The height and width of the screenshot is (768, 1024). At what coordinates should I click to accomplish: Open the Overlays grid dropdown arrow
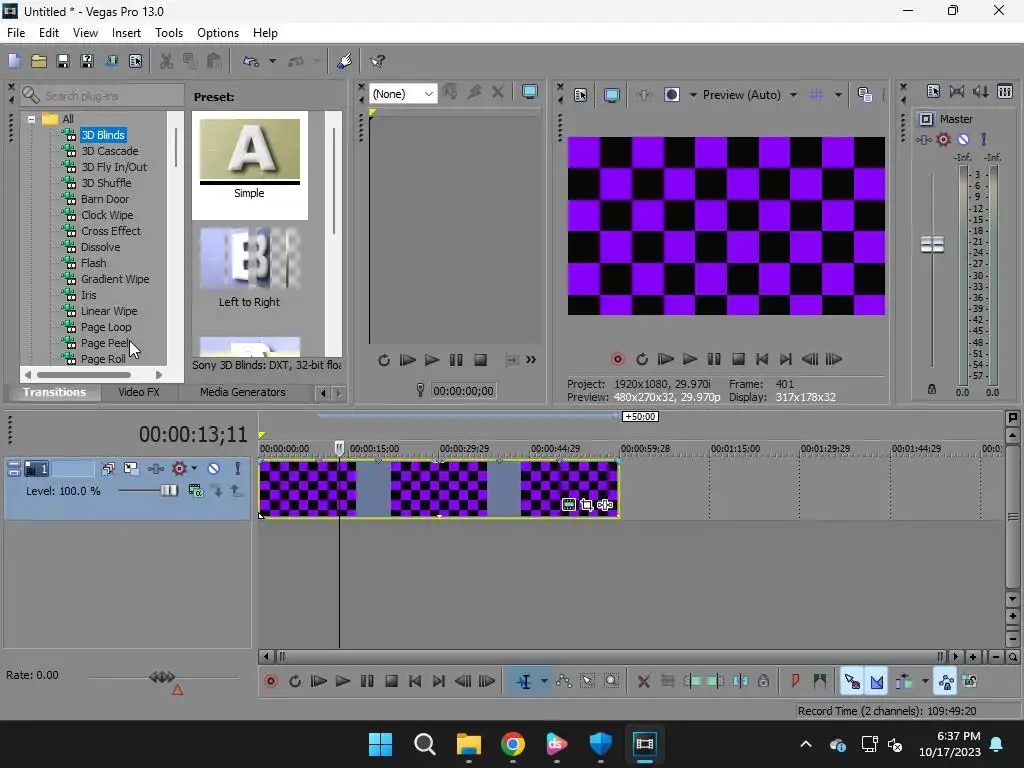[x=838, y=95]
